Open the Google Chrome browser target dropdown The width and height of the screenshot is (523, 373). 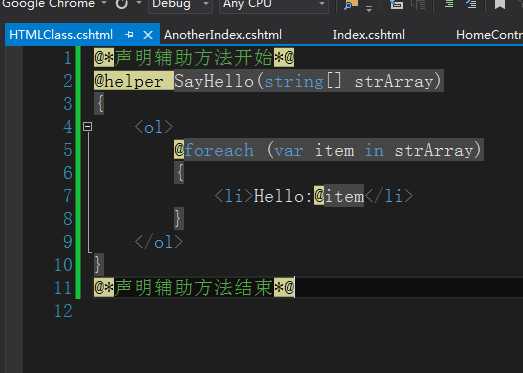pos(104,3)
